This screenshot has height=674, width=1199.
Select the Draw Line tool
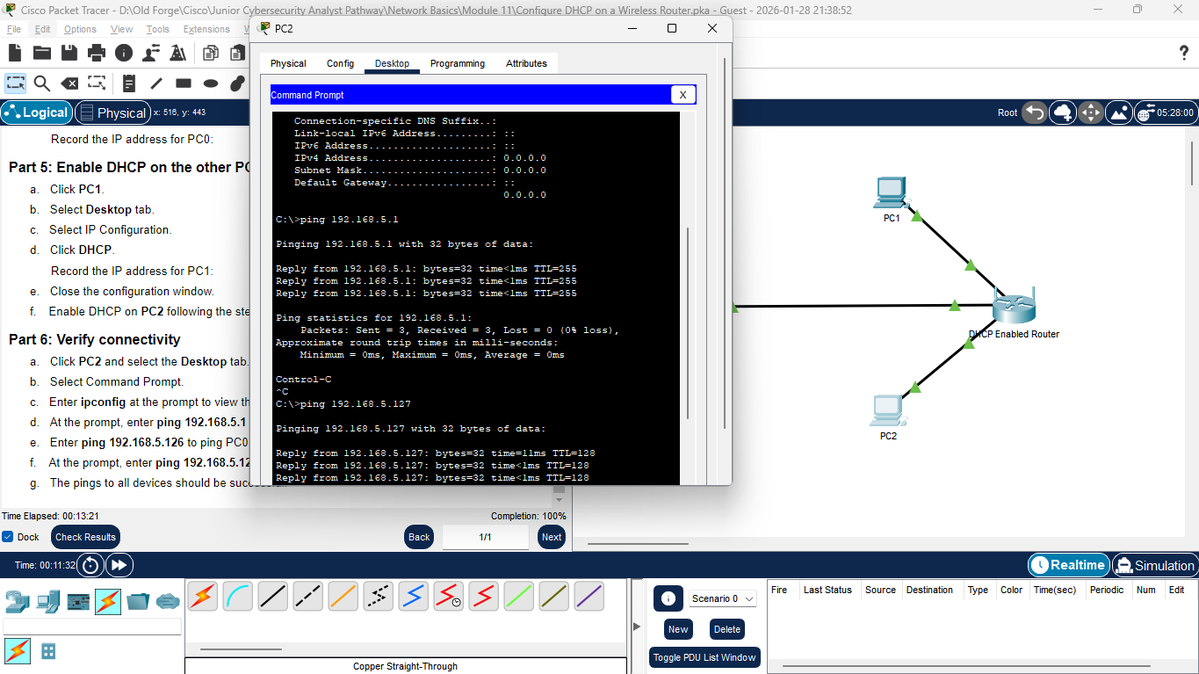pyautogui.click(x=156, y=83)
